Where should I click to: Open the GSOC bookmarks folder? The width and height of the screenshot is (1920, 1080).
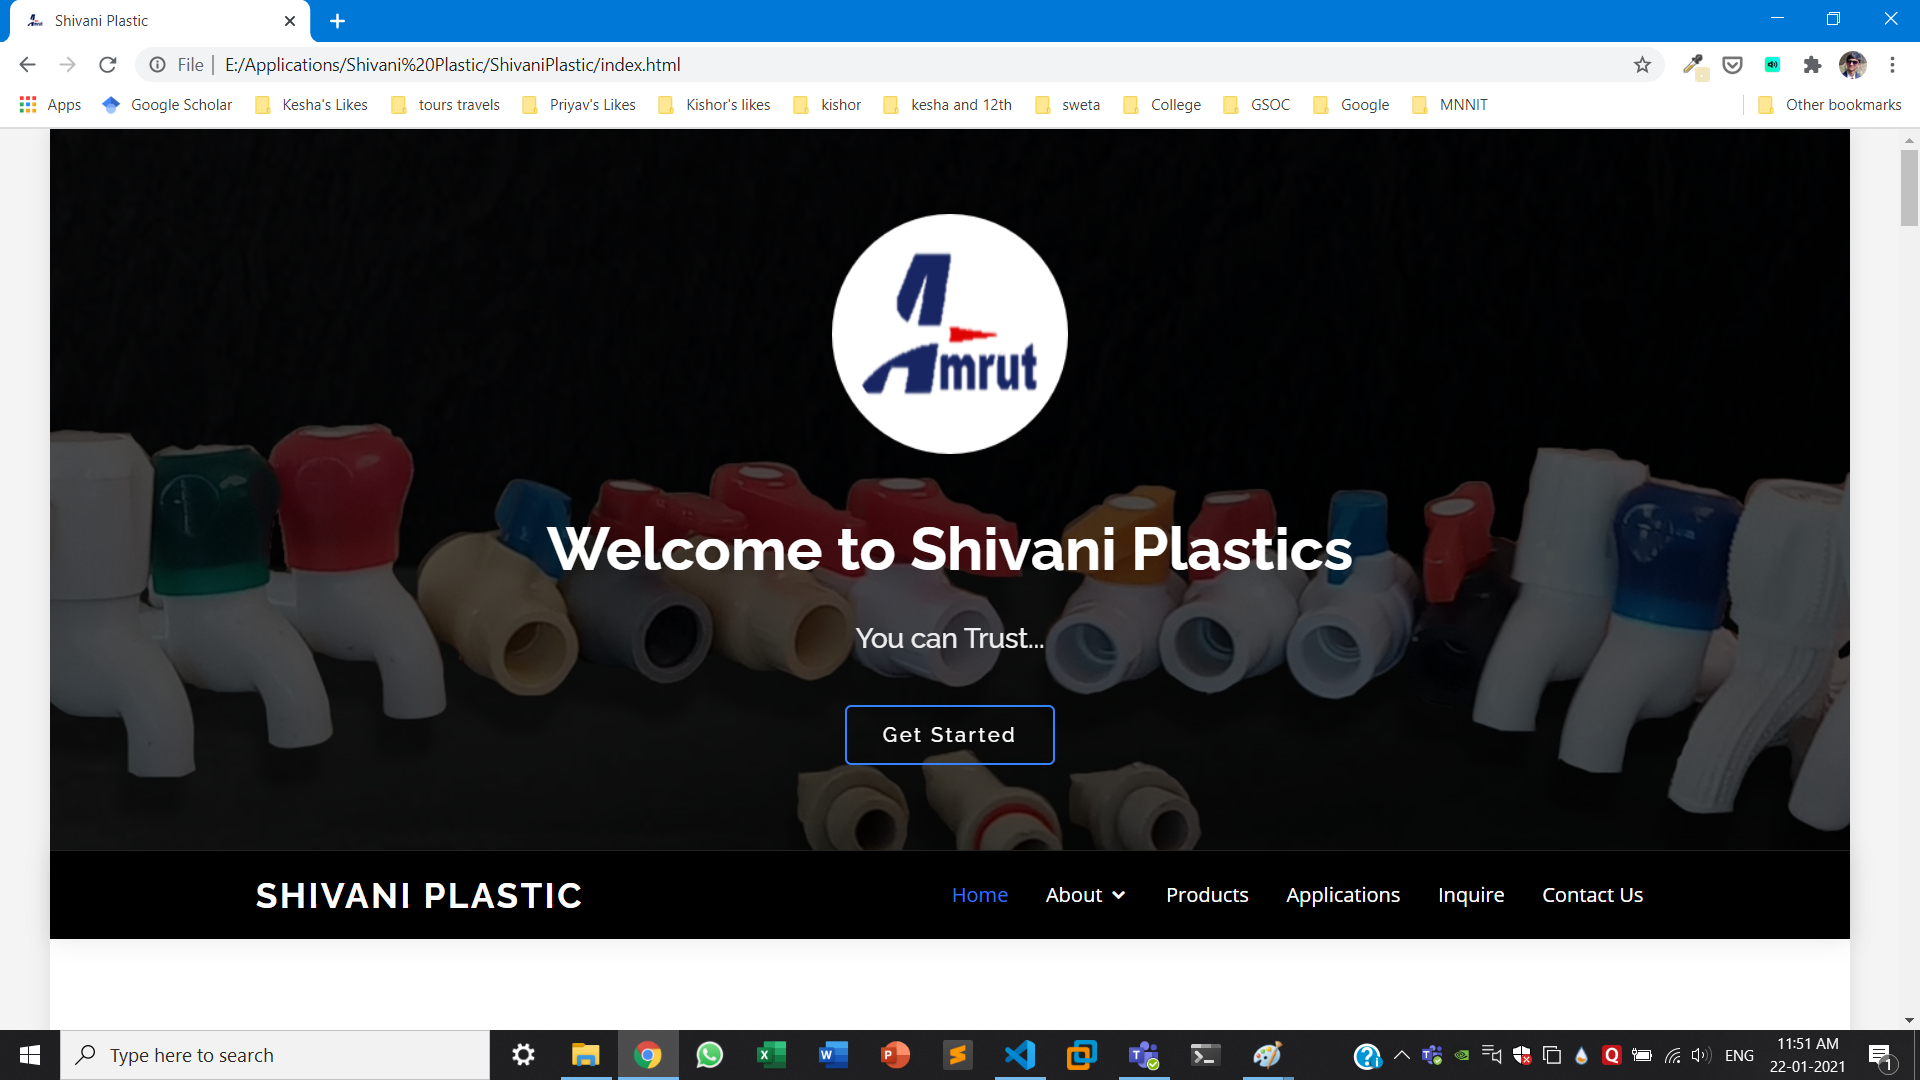[x=1258, y=105]
